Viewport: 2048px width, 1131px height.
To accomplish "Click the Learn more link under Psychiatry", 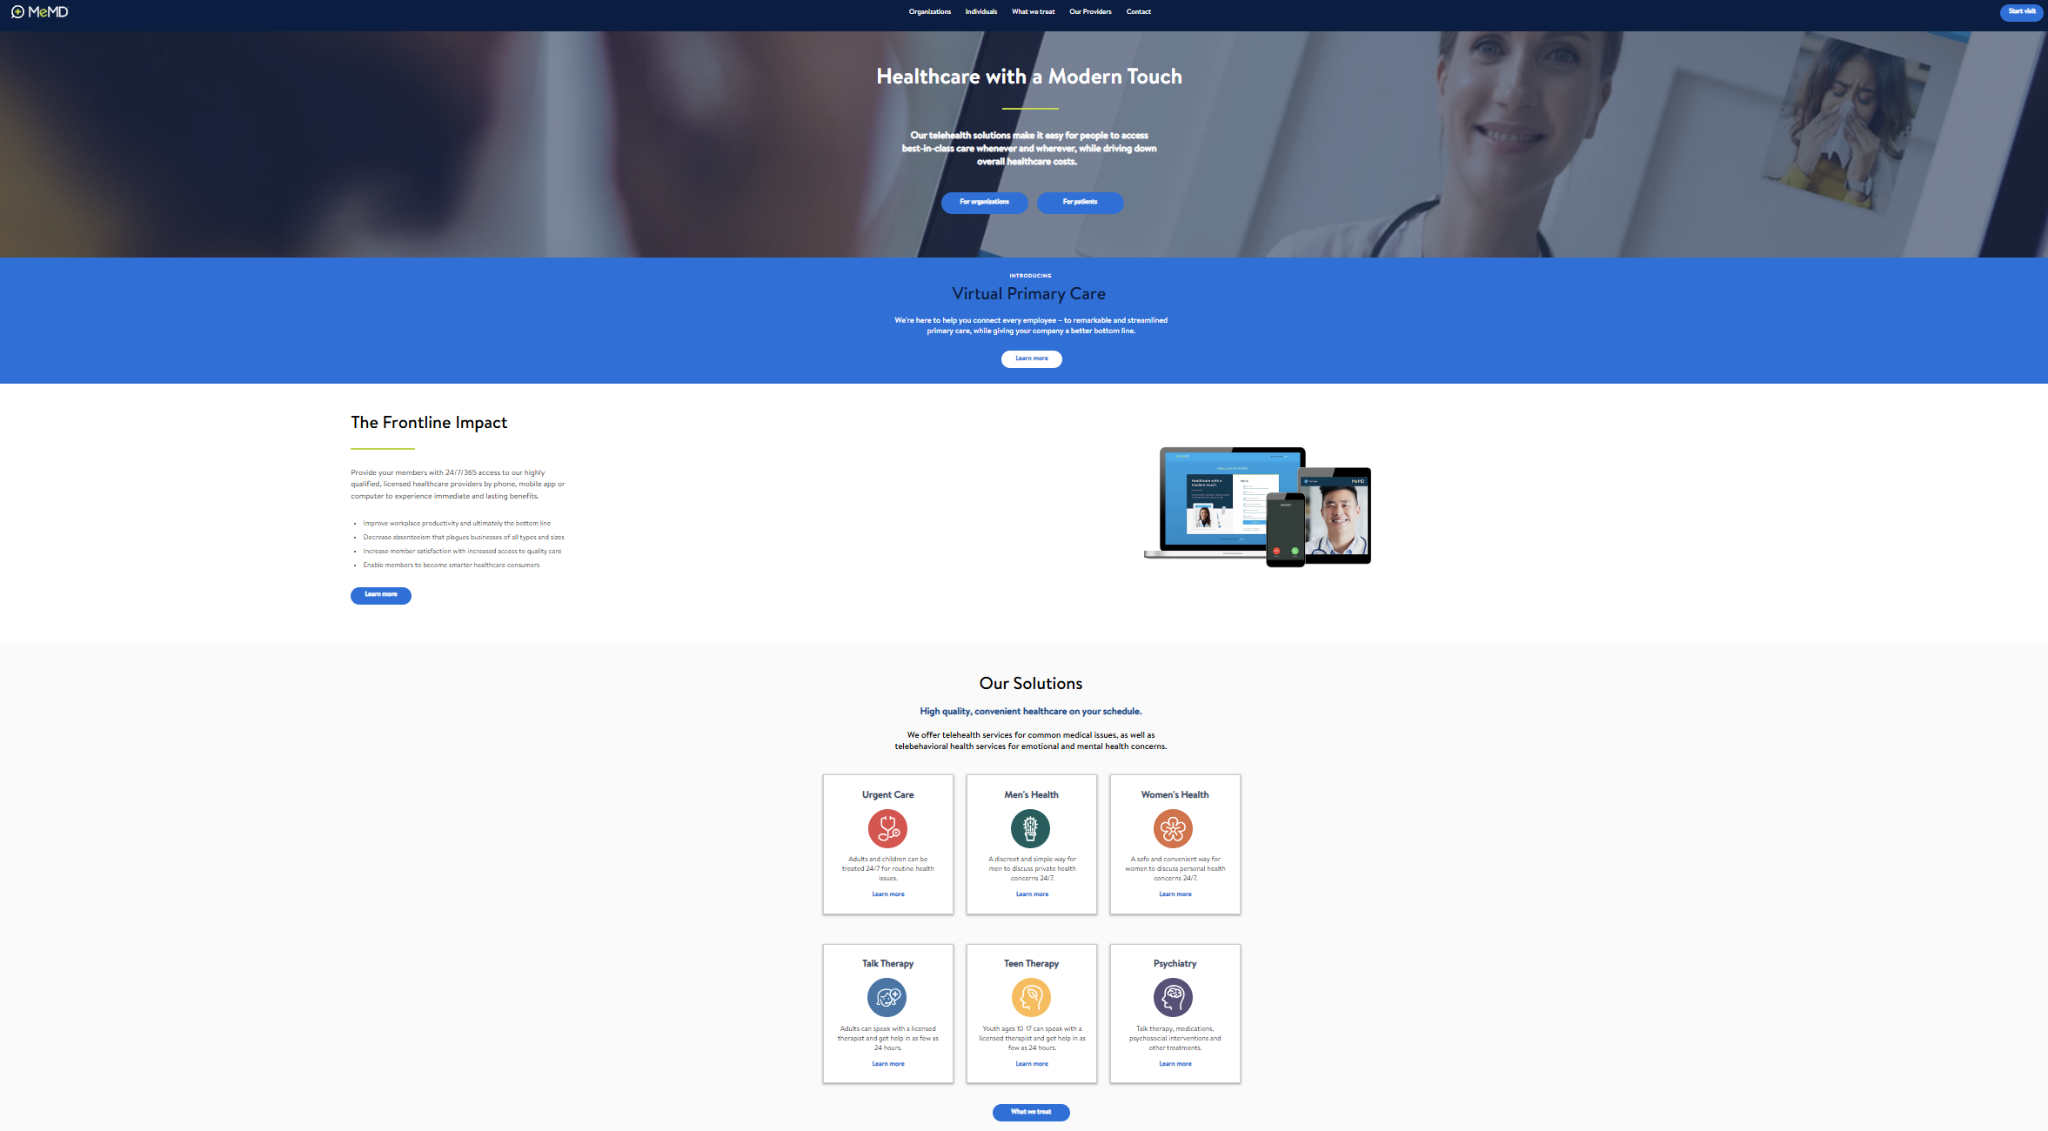I will click(1174, 1064).
